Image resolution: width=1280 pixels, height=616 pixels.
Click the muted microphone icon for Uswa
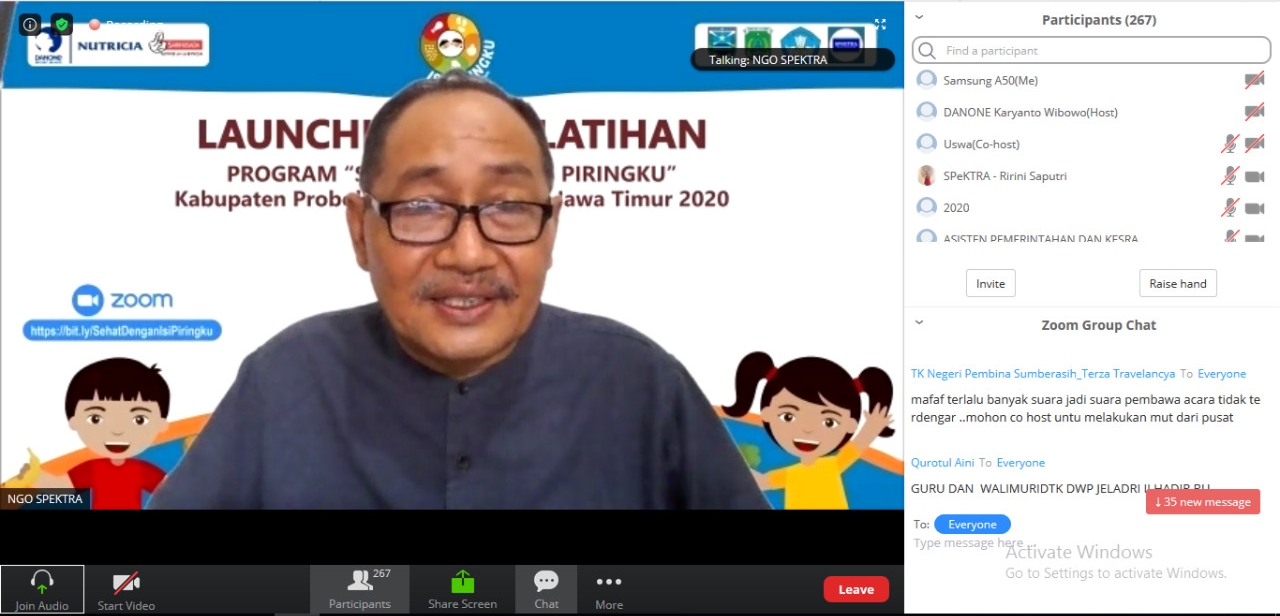click(x=1230, y=144)
